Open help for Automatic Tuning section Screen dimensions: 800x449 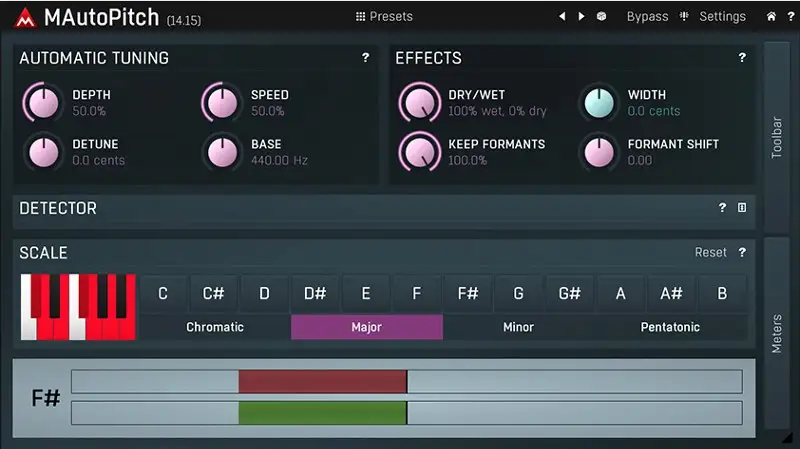coord(365,58)
